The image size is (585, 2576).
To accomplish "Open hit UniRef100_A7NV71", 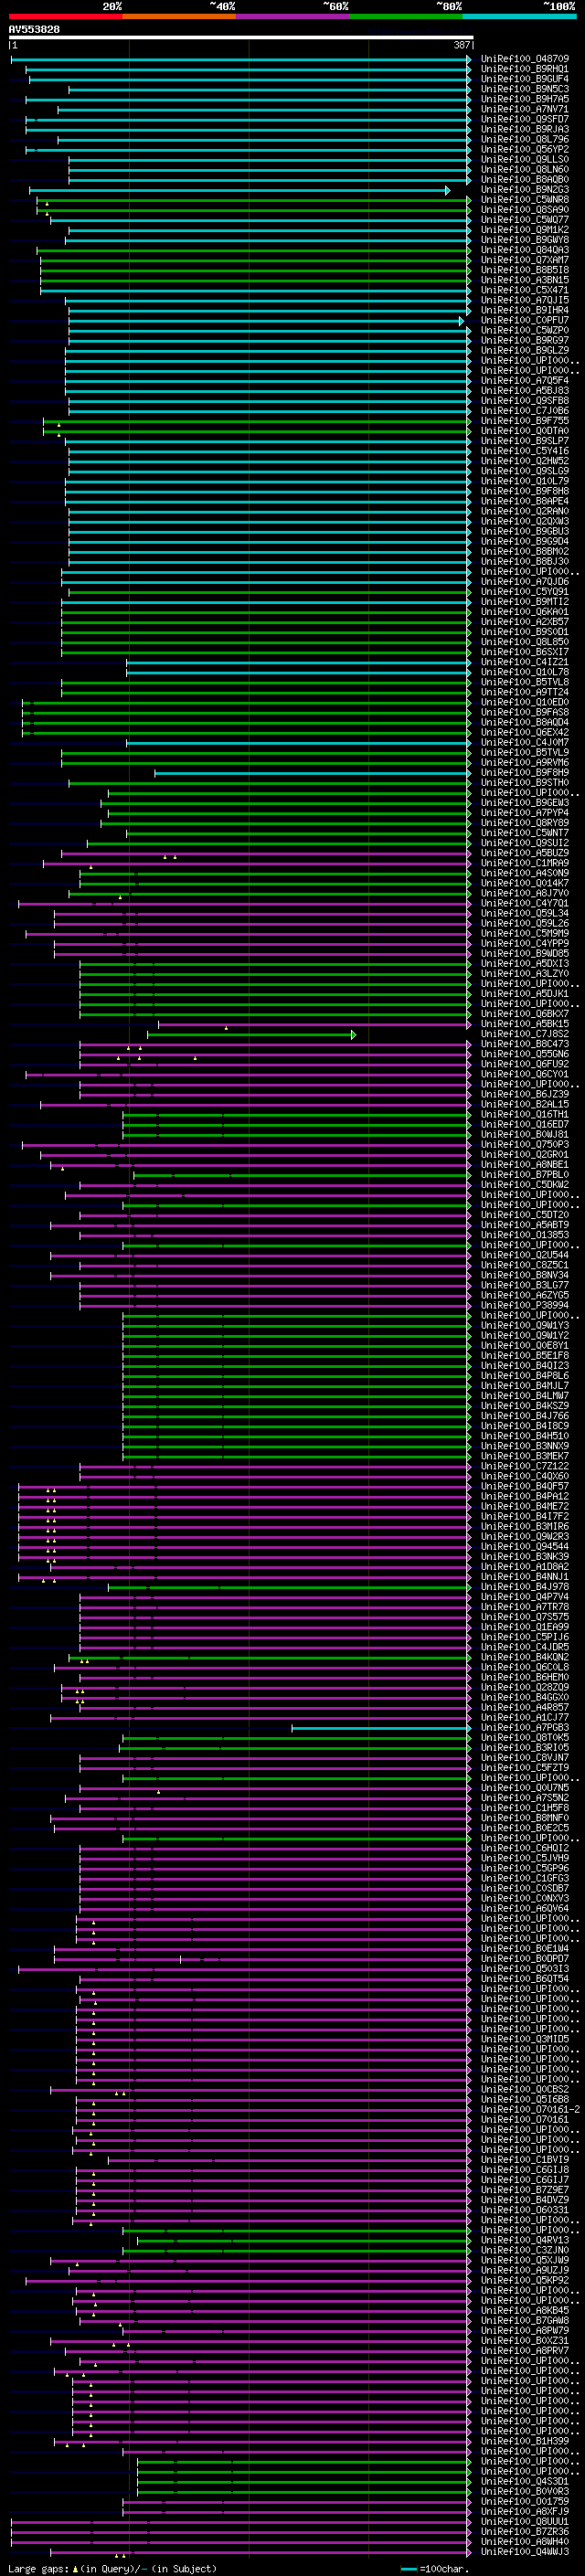I will pyautogui.click(x=525, y=110).
